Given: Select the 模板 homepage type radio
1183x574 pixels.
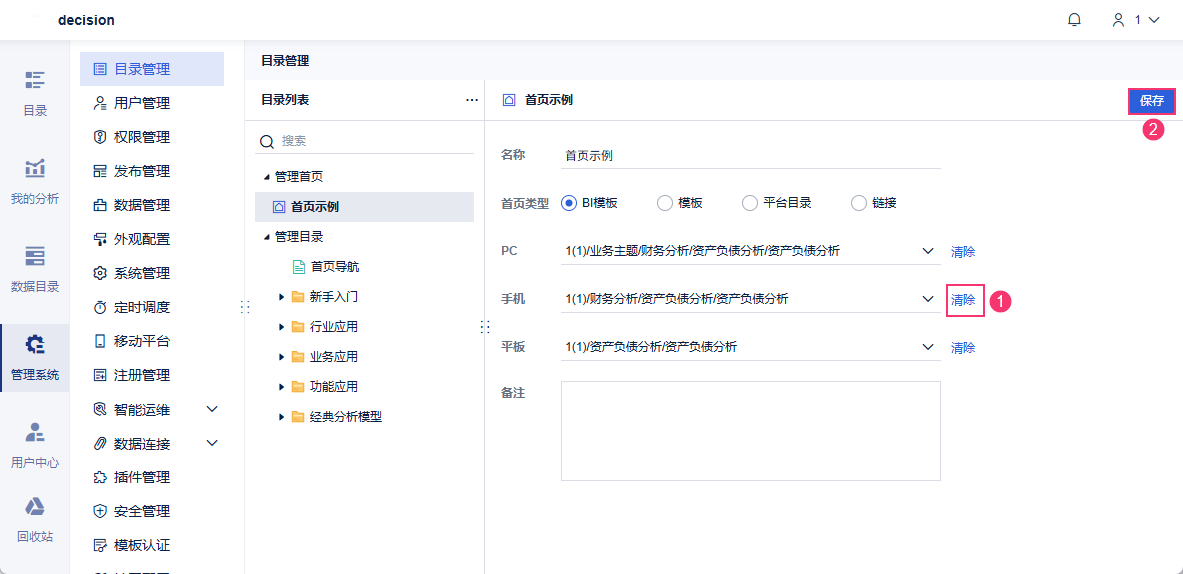Looking at the screenshot, I should (x=665, y=203).
